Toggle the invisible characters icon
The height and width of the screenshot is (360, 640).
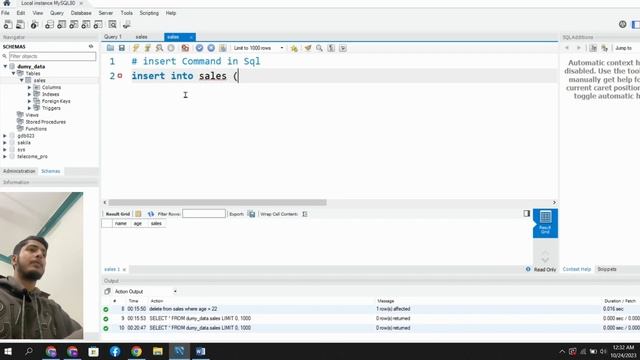331,48
